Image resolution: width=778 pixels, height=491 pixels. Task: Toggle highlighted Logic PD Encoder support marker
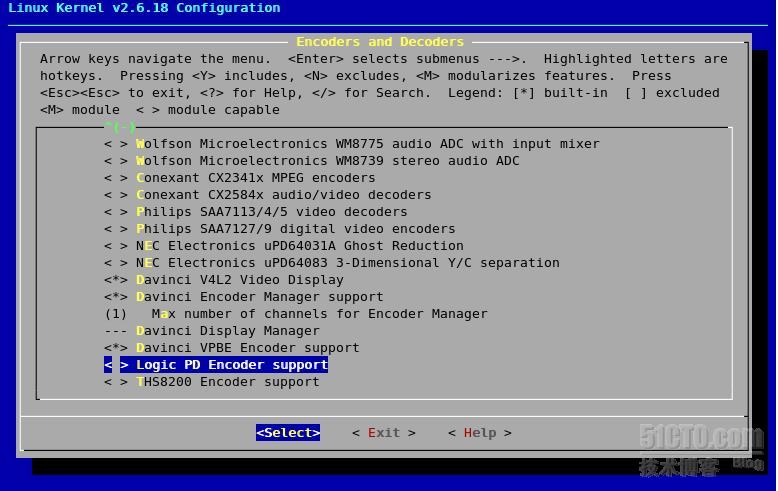tap(116, 365)
